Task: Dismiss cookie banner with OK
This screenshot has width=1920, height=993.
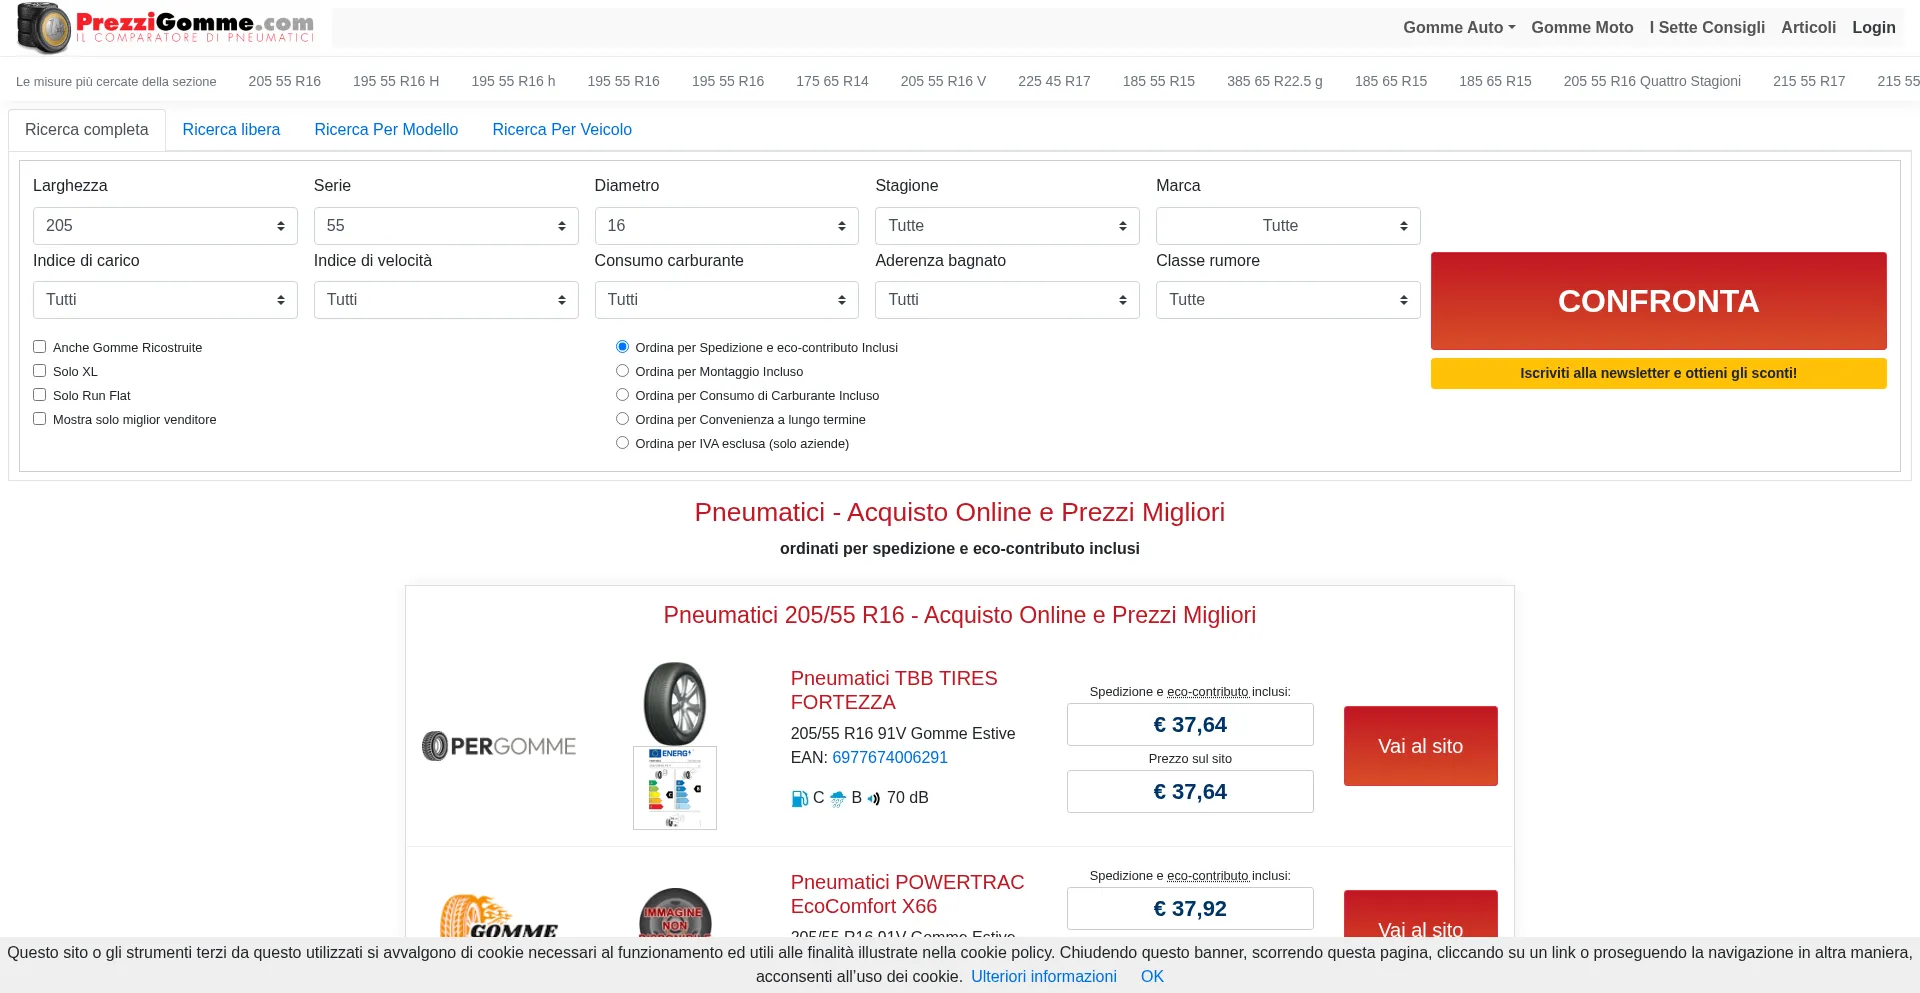Action: [x=1152, y=977]
